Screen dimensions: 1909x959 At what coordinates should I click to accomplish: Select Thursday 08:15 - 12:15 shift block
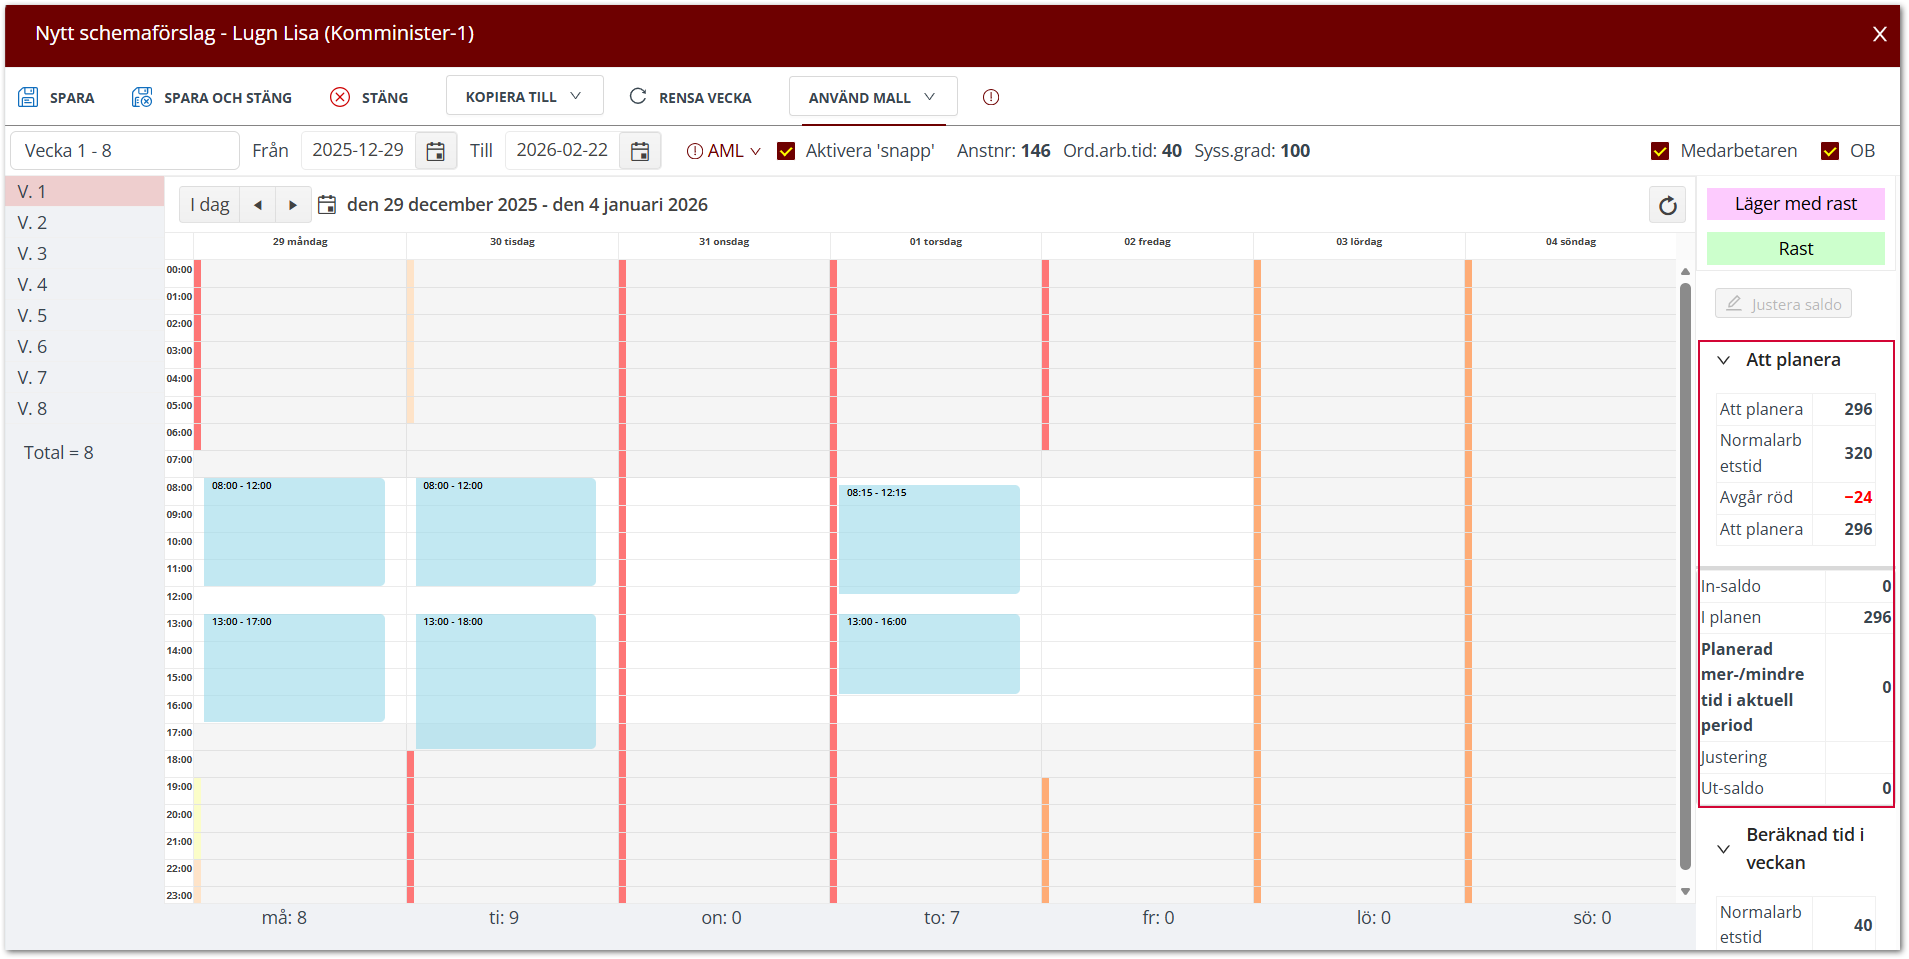coord(929,539)
